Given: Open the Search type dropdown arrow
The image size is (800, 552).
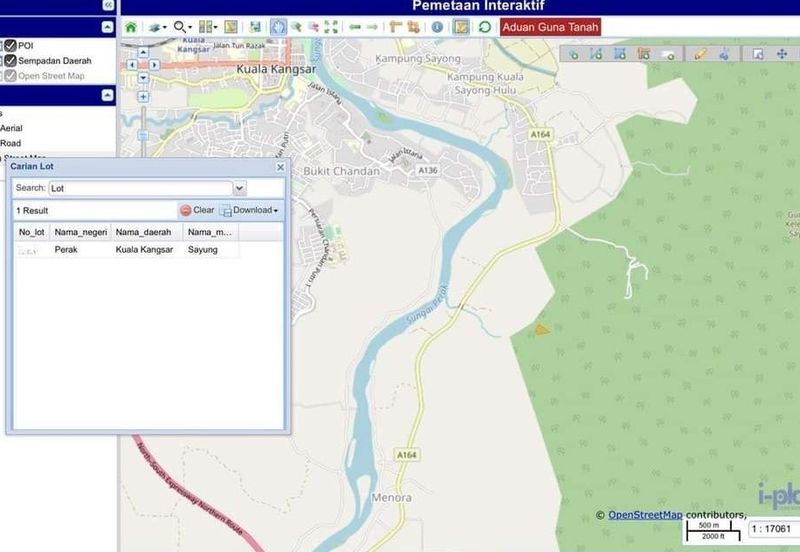Looking at the screenshot, I should tap(239, 188).
